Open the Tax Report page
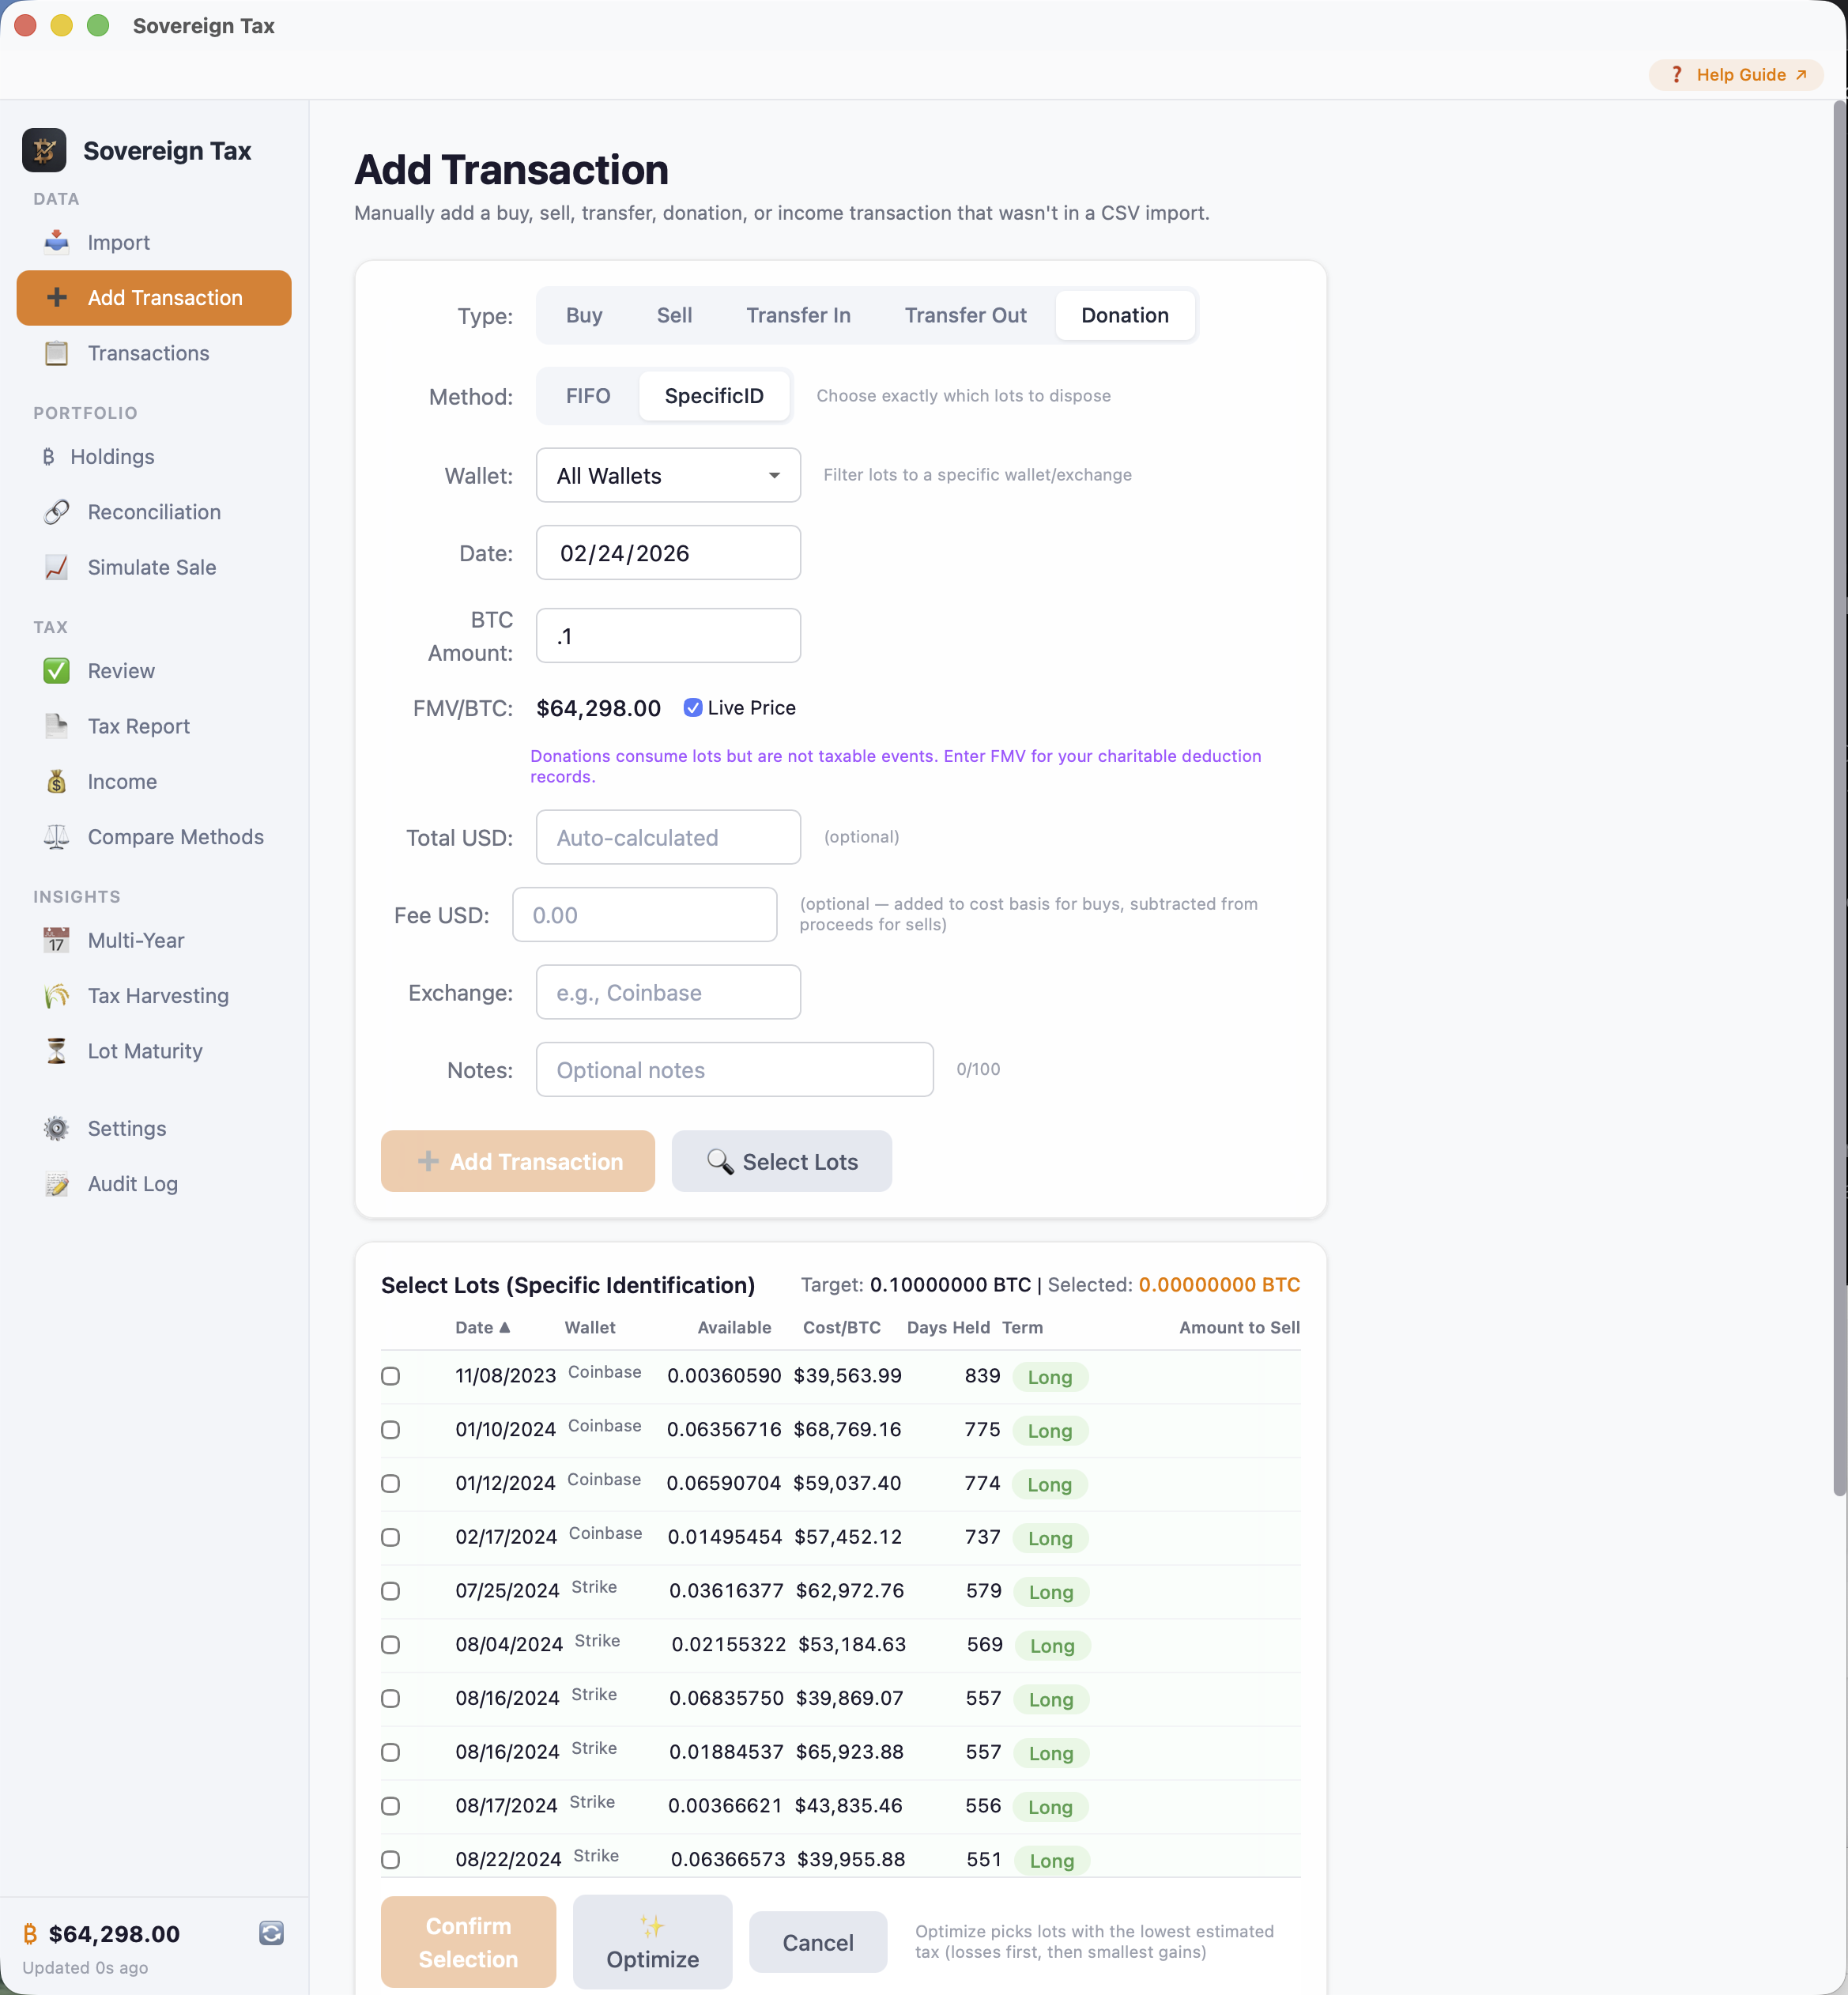 [138, 726]
